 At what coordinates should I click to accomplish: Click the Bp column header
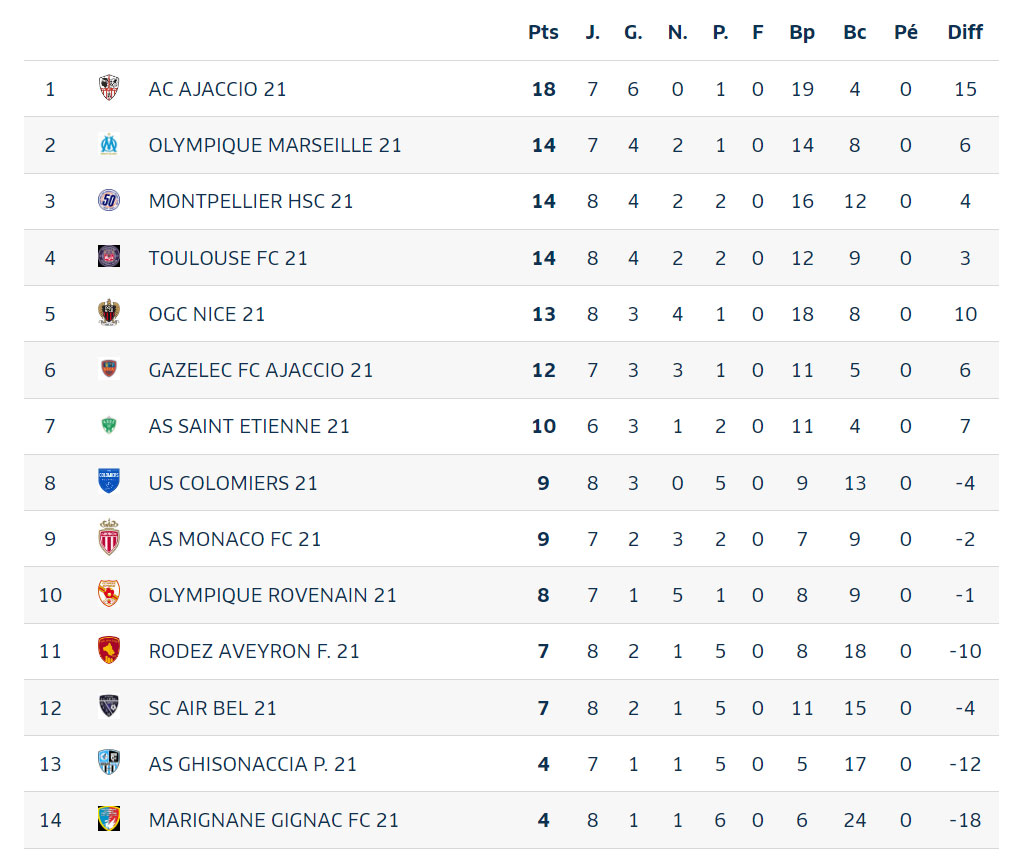pyautogui.click(x=802, y=32)
